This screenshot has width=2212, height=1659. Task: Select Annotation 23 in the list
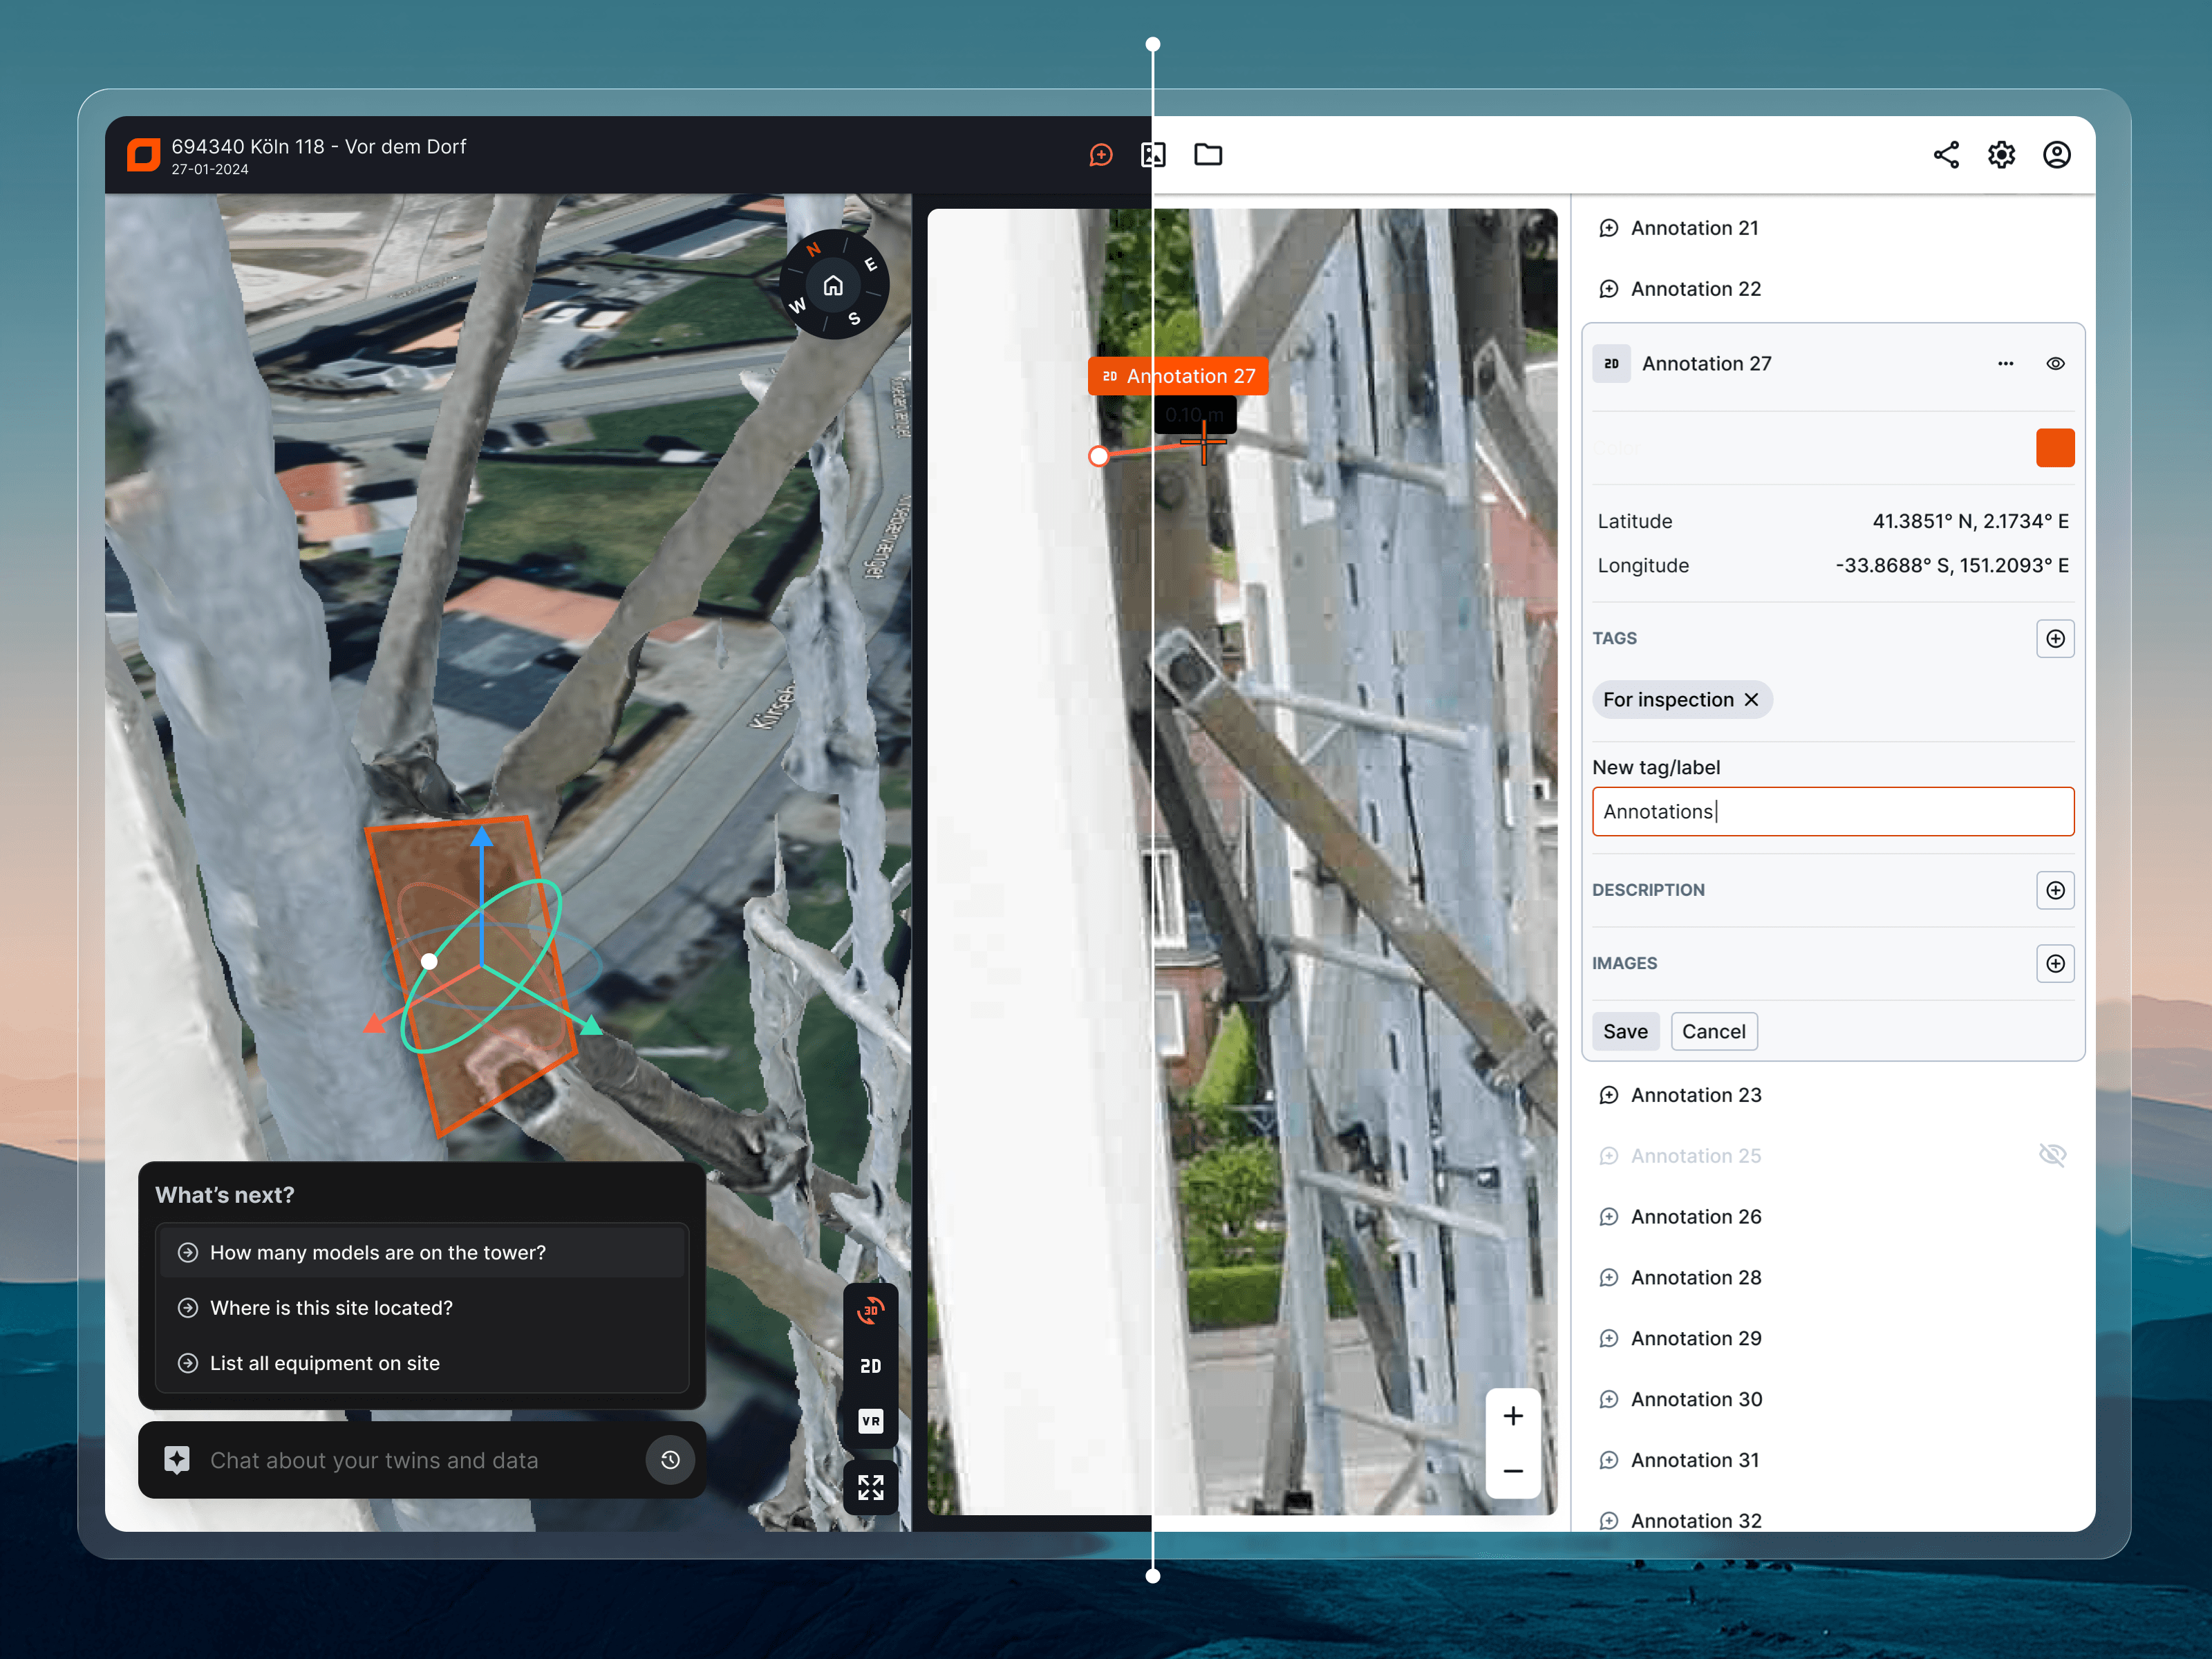point(1696,1095)
